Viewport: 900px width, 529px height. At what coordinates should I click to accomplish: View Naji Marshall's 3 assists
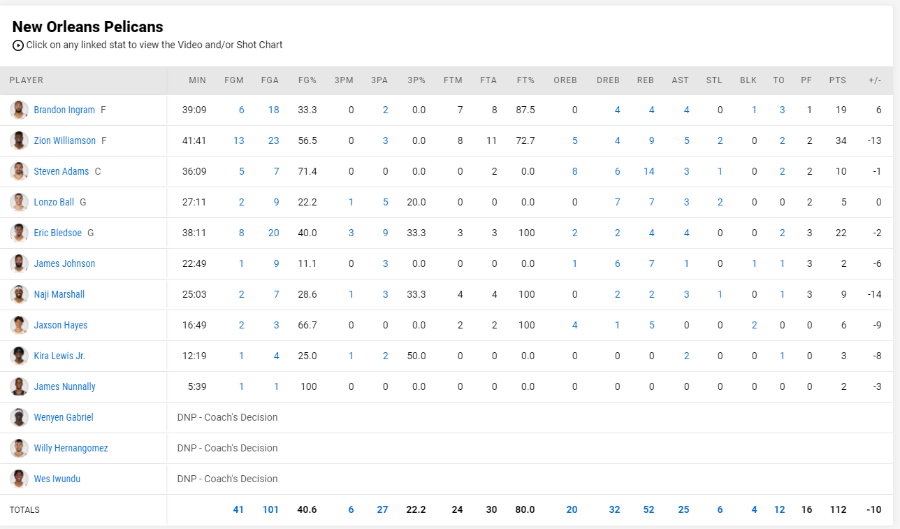click(x=686, y=294)
